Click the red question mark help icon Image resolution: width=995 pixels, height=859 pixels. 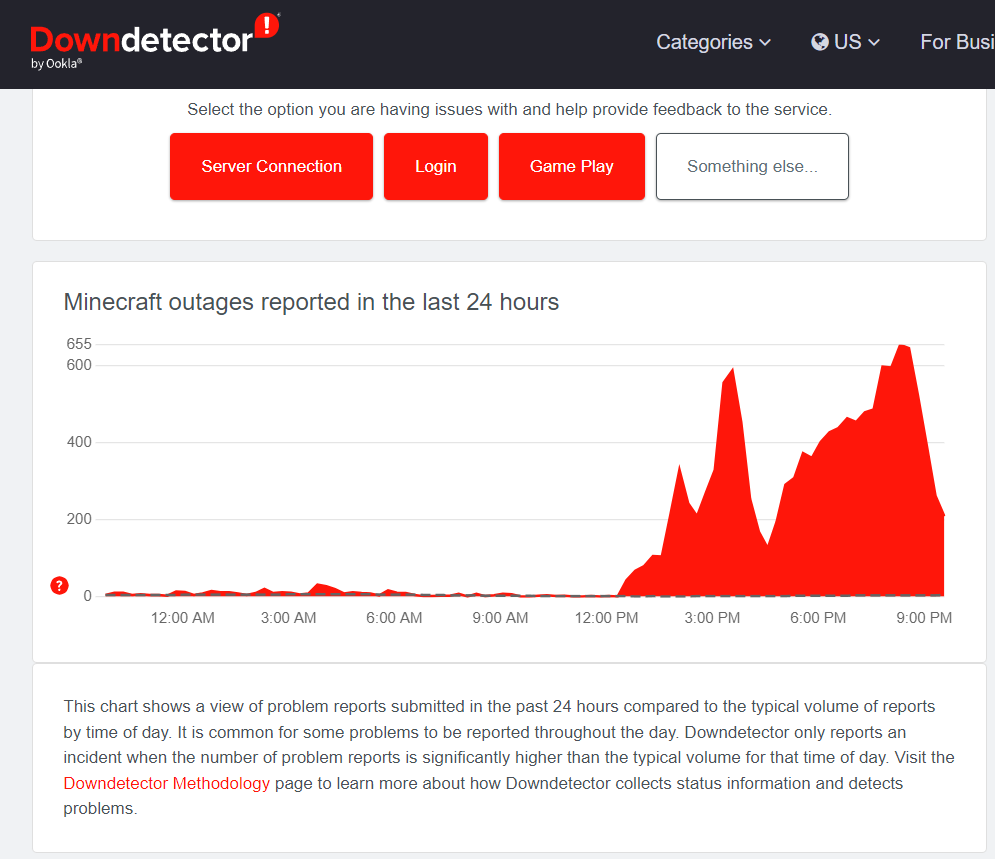(x=59, y=586)
